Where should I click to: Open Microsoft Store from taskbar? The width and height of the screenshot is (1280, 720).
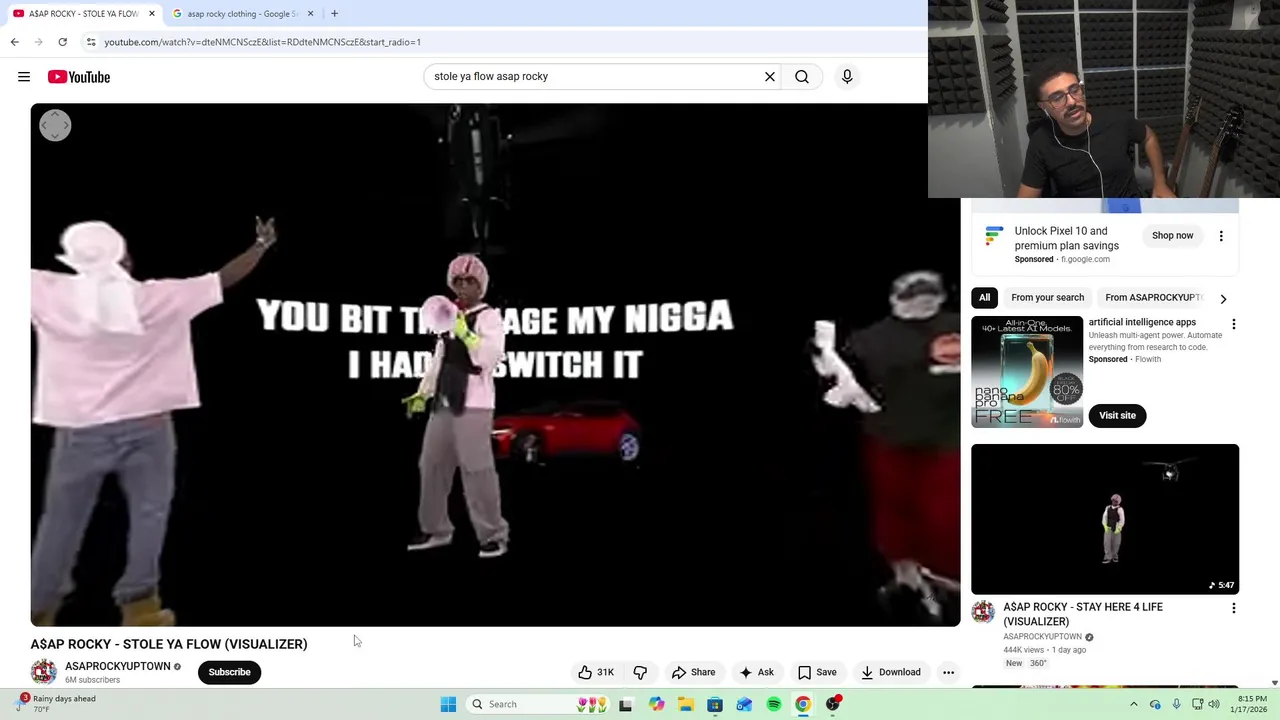click(715, 704)
